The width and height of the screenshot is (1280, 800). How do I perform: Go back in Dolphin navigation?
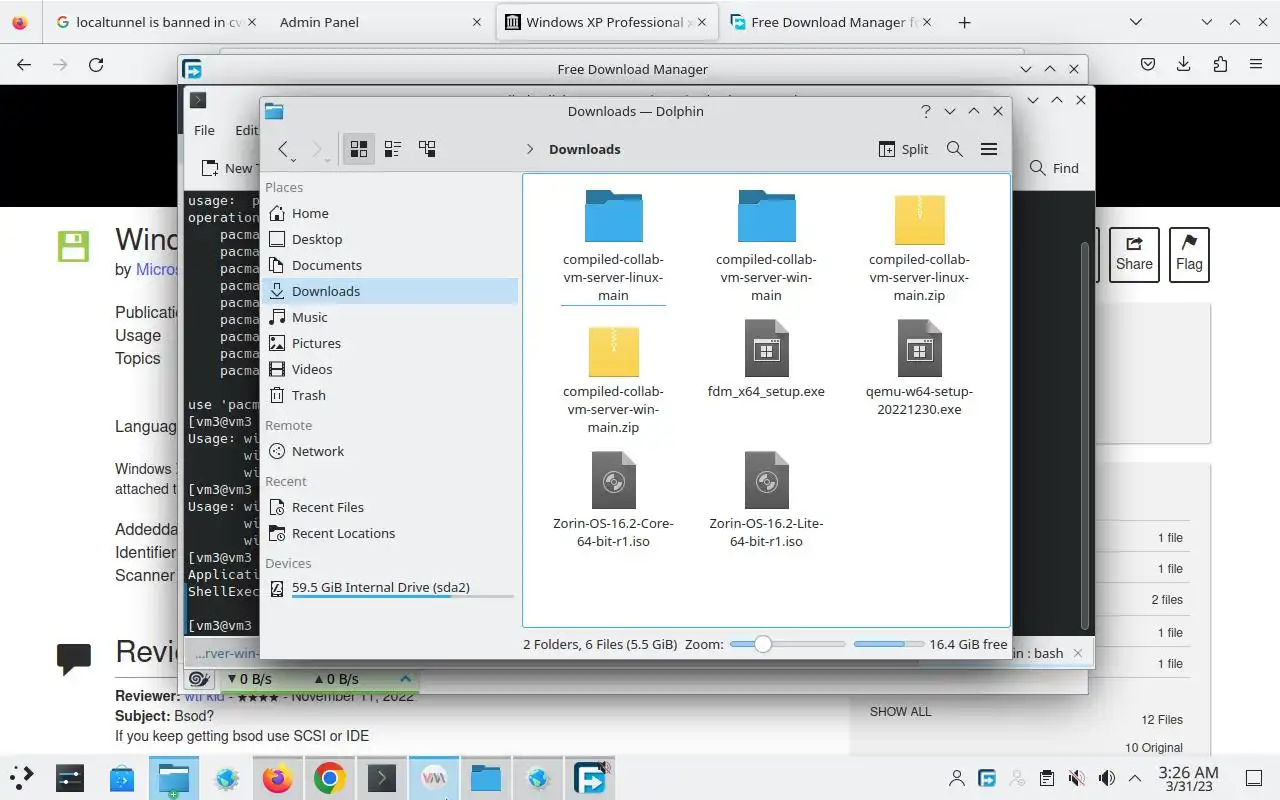(283, 149)
